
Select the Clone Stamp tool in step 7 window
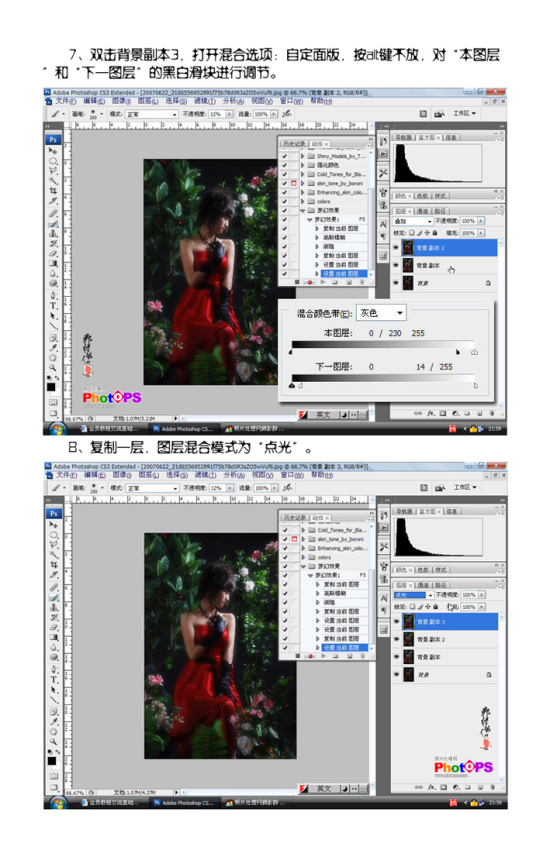(x=53, y=233)
